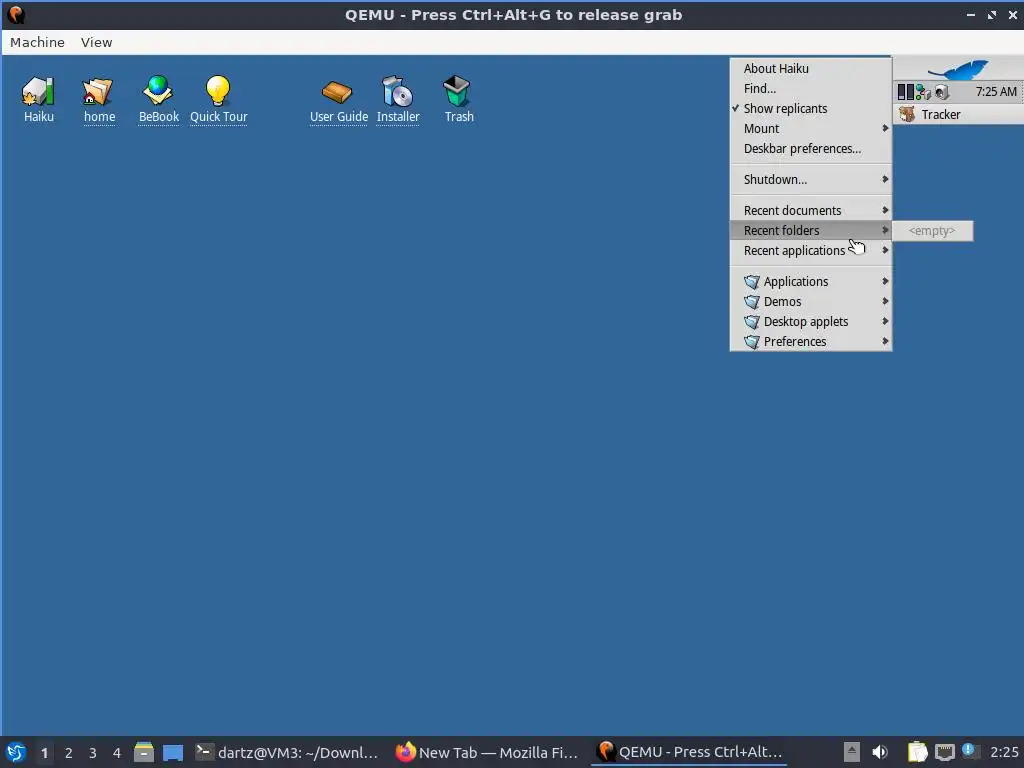This screenshot has width=1024, height=768.
Task: Click the QEMU title bar app icon
Action: [16, 15]
